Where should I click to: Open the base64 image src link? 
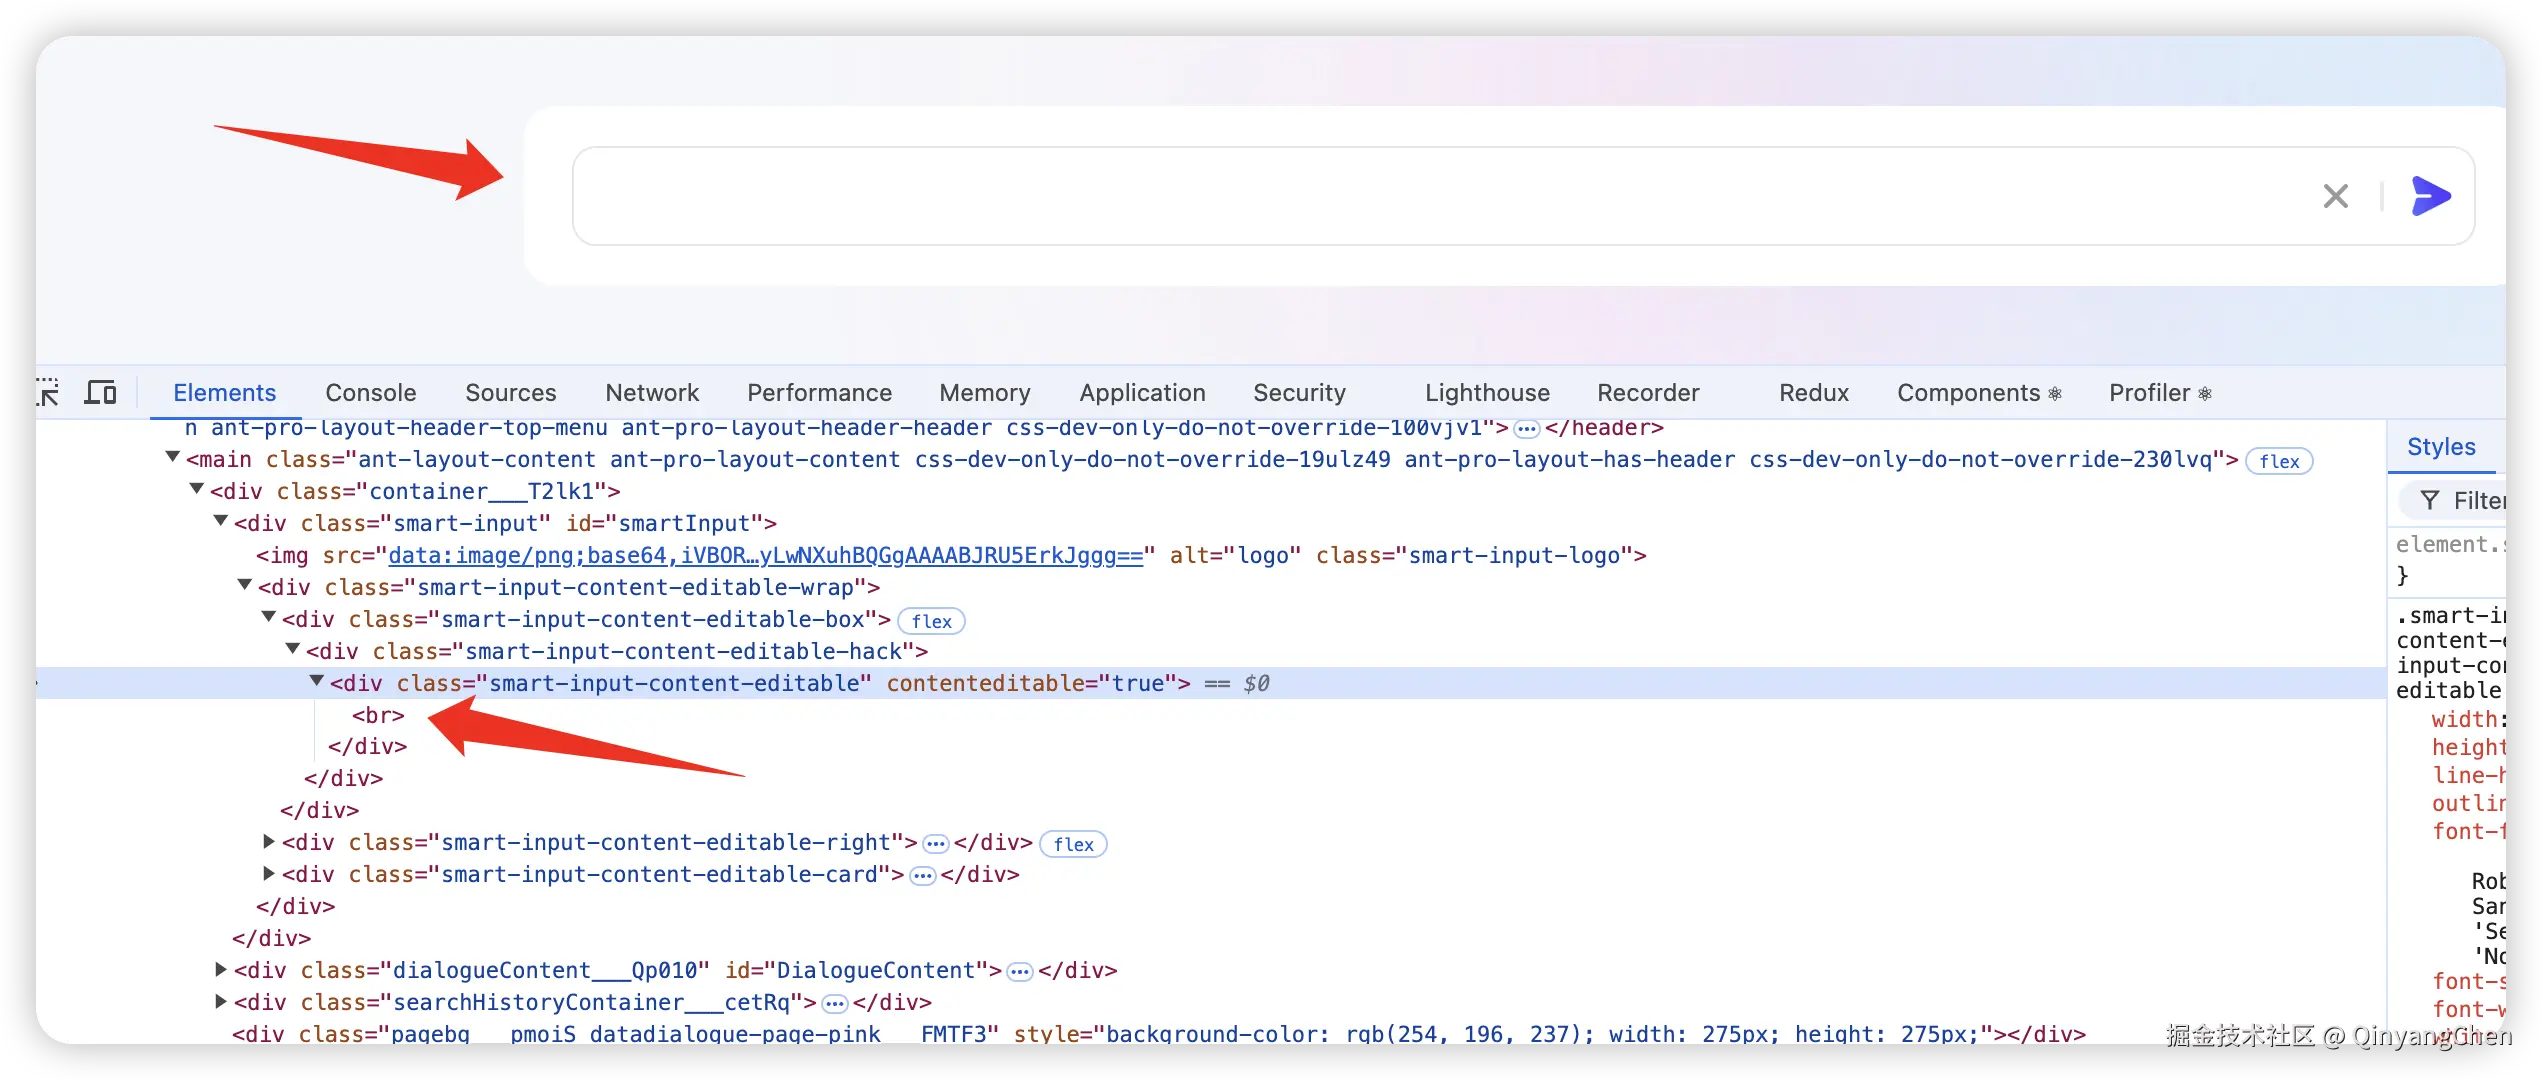pos(765,556)
